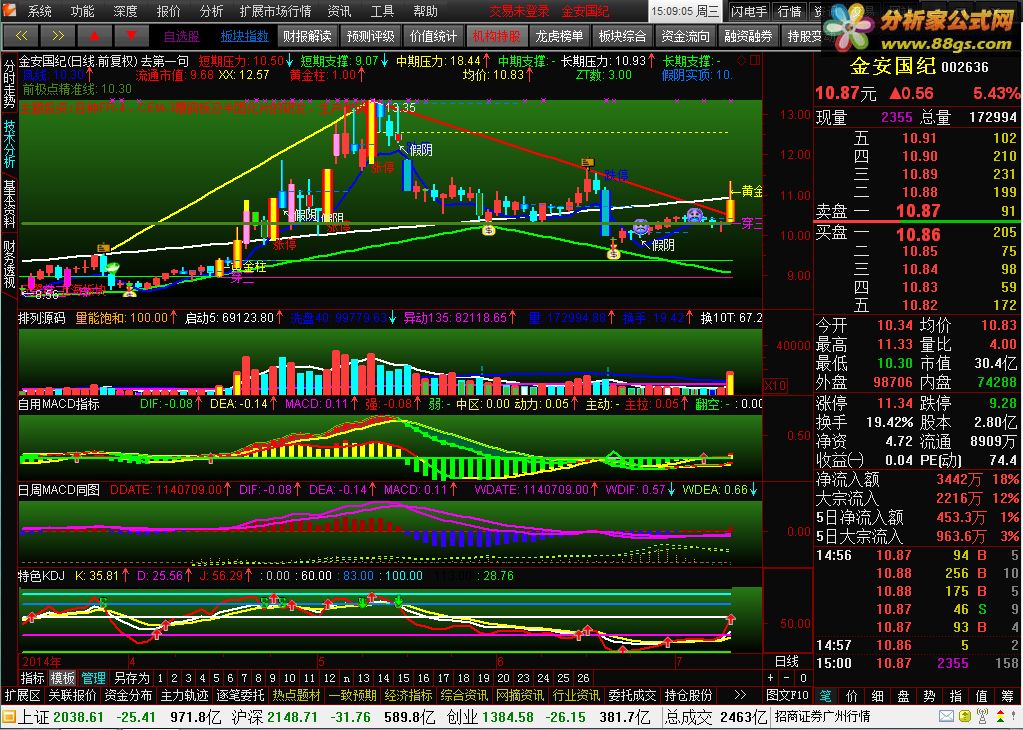Expand more bottom tabs with >> arrow
The width and height of the screenshot is (1023, 730).
tap(739, 695)
